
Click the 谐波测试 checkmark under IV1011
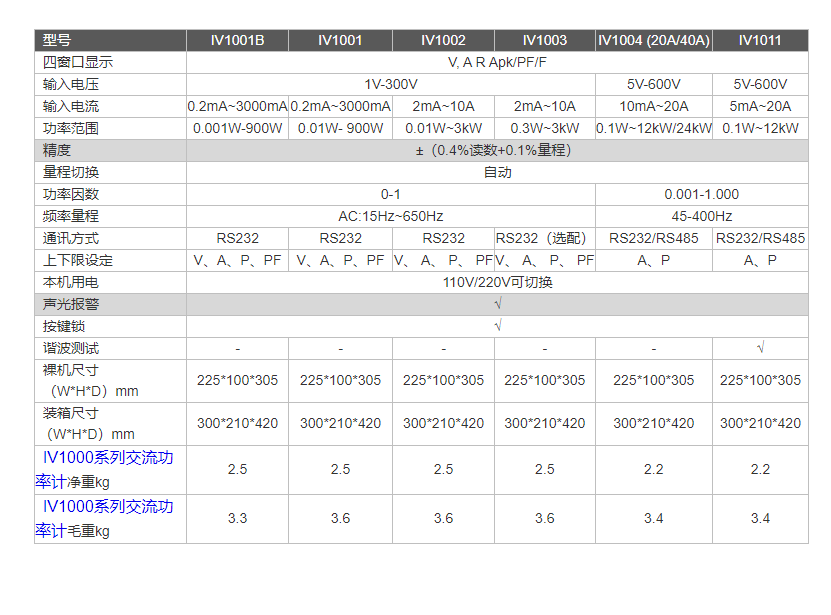pyautogui.click(x=760, y=348)
